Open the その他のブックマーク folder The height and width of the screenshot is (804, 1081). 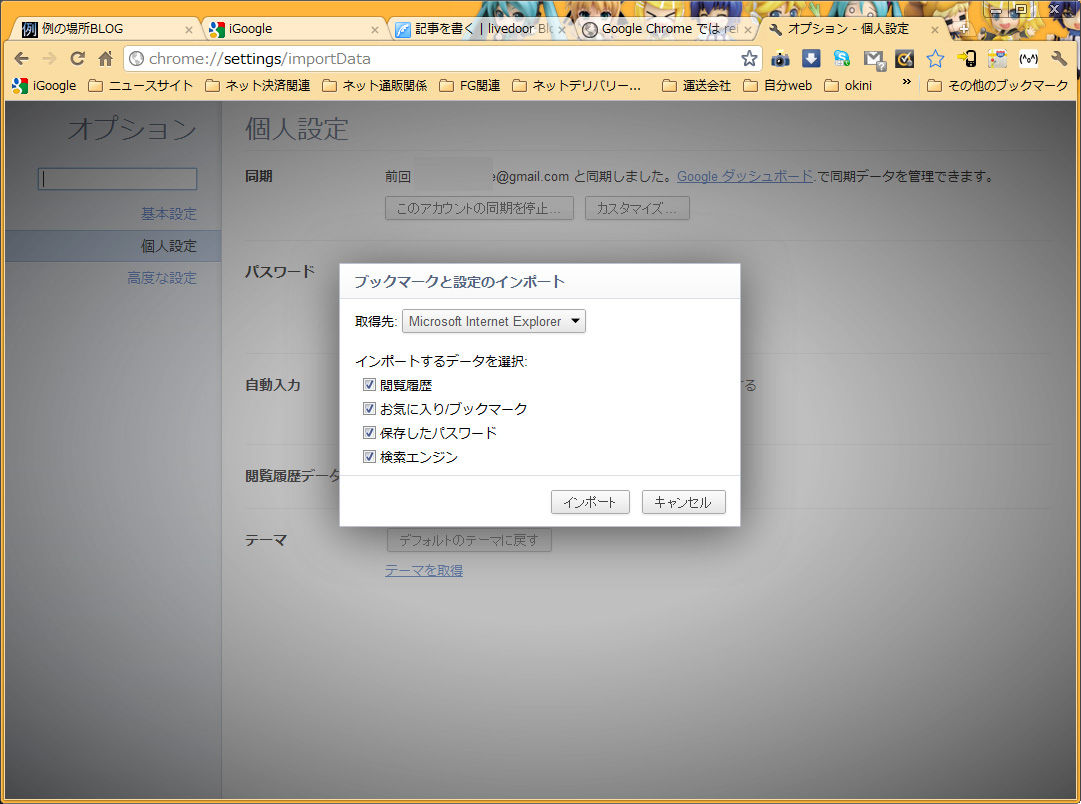coord(998,86)
